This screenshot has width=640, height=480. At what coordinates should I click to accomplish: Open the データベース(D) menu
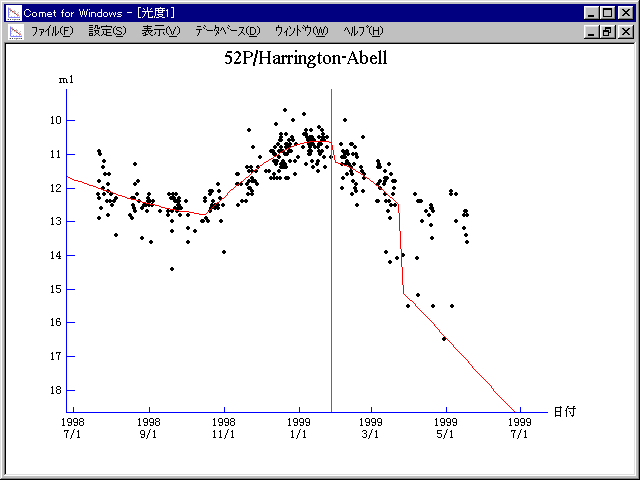pyautogui.click(x=227, y=31)
